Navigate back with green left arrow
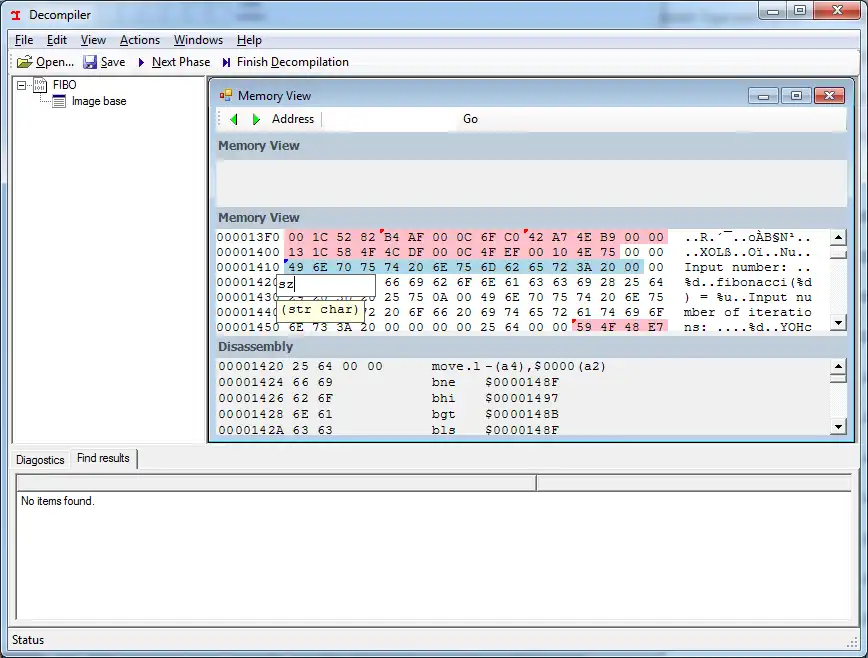868x658 pixels. [234, 119]
